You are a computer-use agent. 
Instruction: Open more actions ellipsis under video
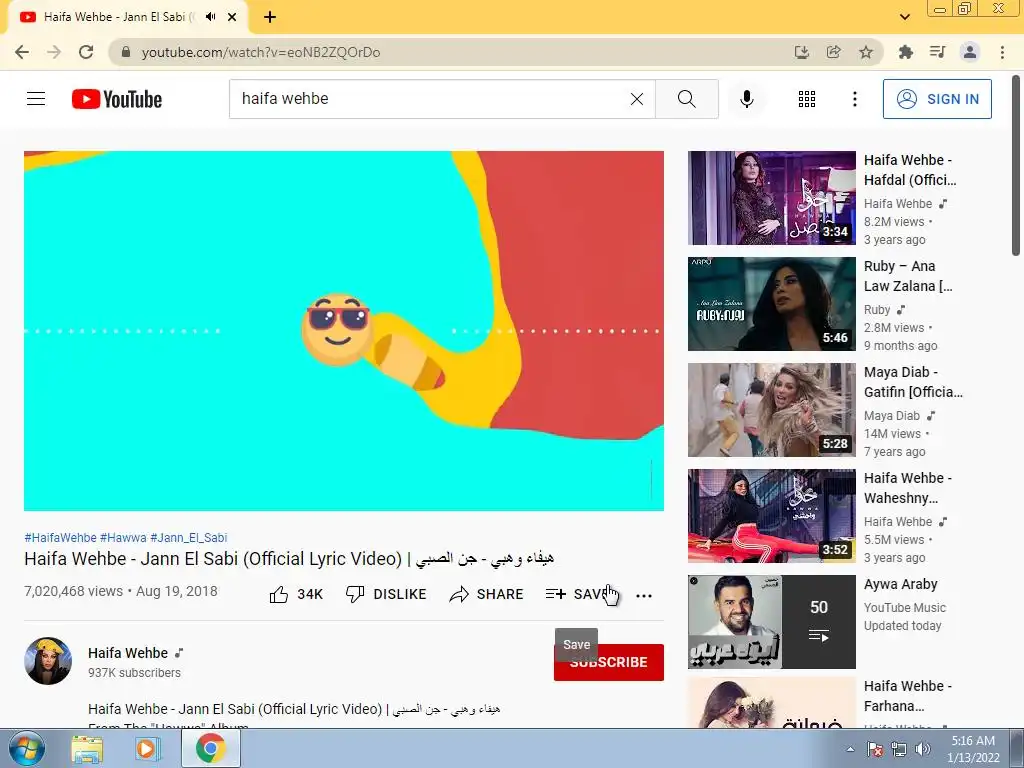644,595
